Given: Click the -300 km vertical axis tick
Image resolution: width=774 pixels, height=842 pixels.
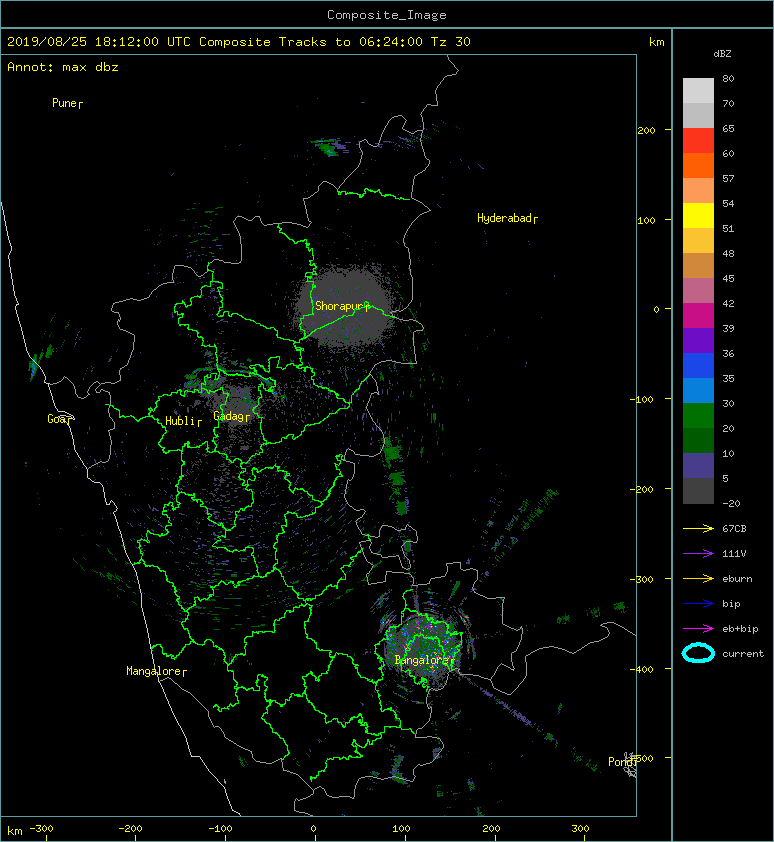Looking at the screenshot, I should click(x=641, y=579).
